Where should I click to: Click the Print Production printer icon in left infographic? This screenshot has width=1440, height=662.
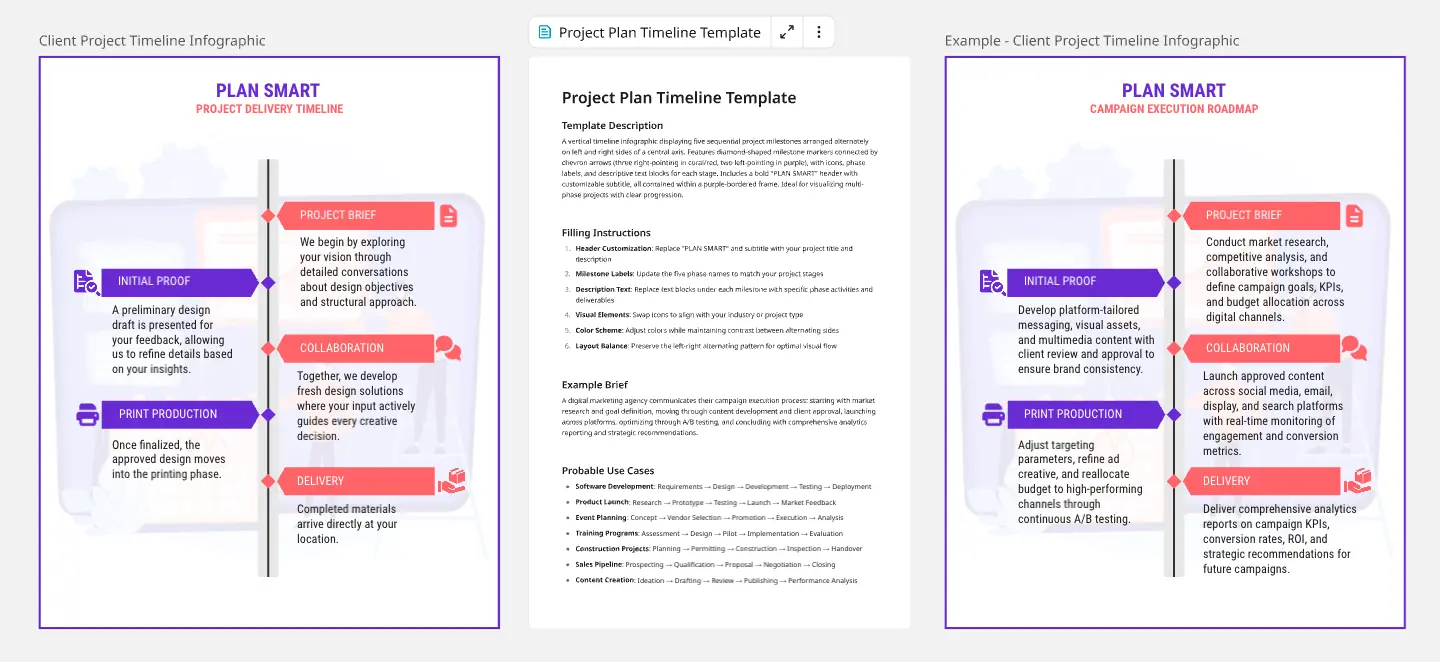(x=87, y=414)
